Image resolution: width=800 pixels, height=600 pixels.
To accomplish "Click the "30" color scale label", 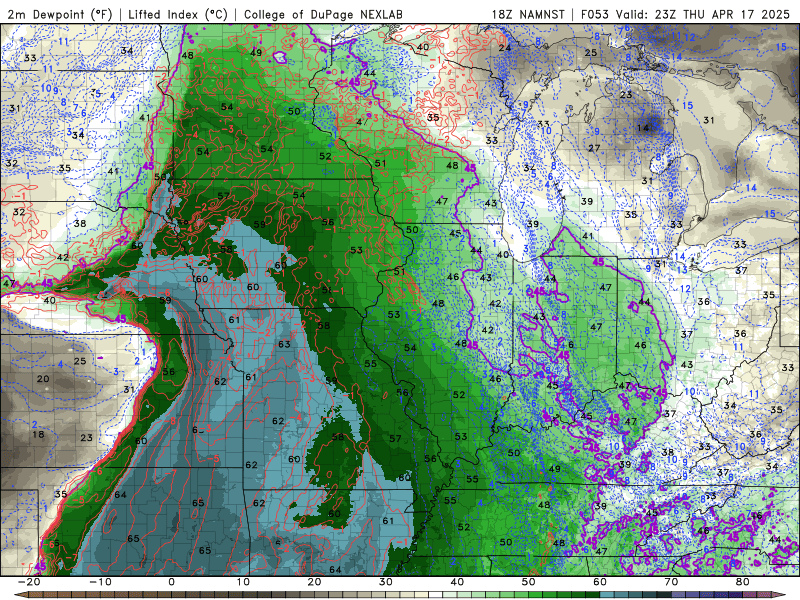I will [386, 582].
